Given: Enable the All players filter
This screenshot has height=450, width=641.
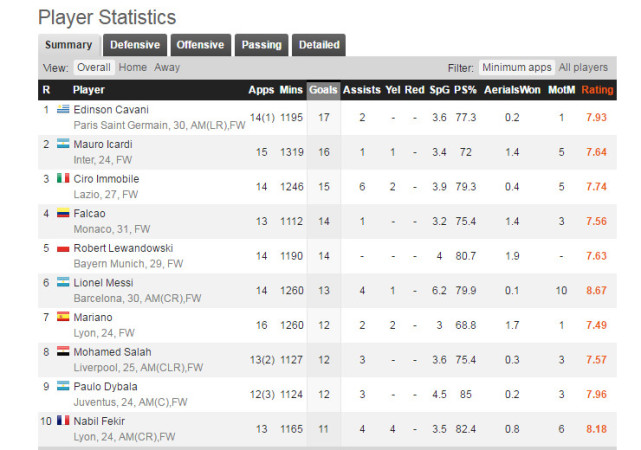Looking at the screenshot, I should (x=583, y=68).
